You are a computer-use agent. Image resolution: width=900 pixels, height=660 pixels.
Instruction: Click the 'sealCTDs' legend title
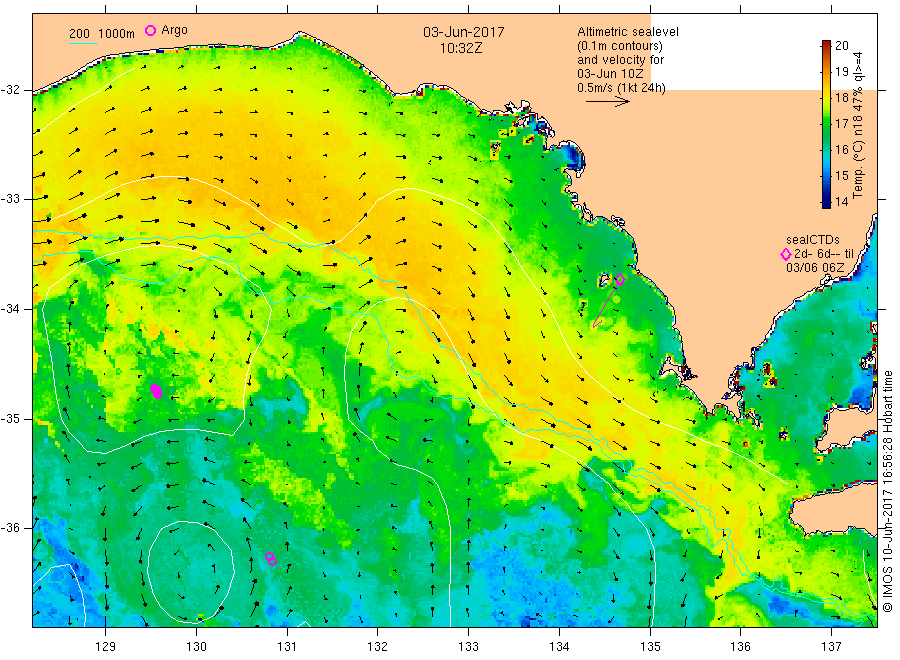tap(813, 240)
